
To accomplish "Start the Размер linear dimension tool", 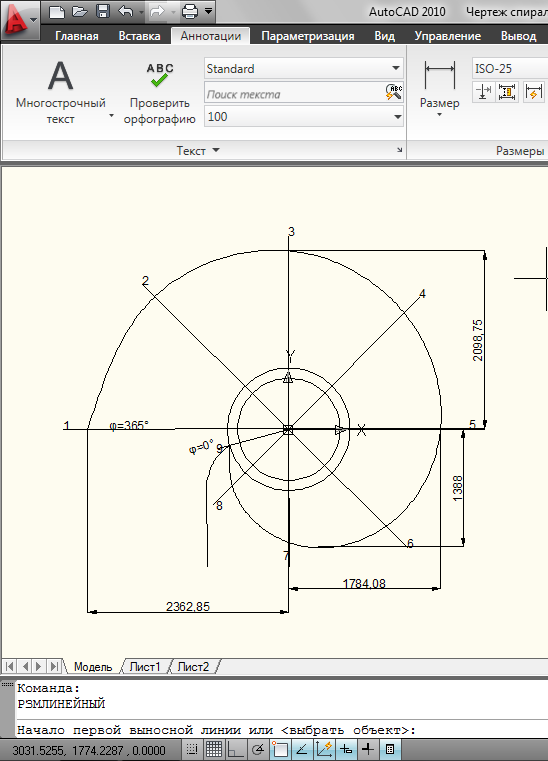I will (x=440, y=83).
